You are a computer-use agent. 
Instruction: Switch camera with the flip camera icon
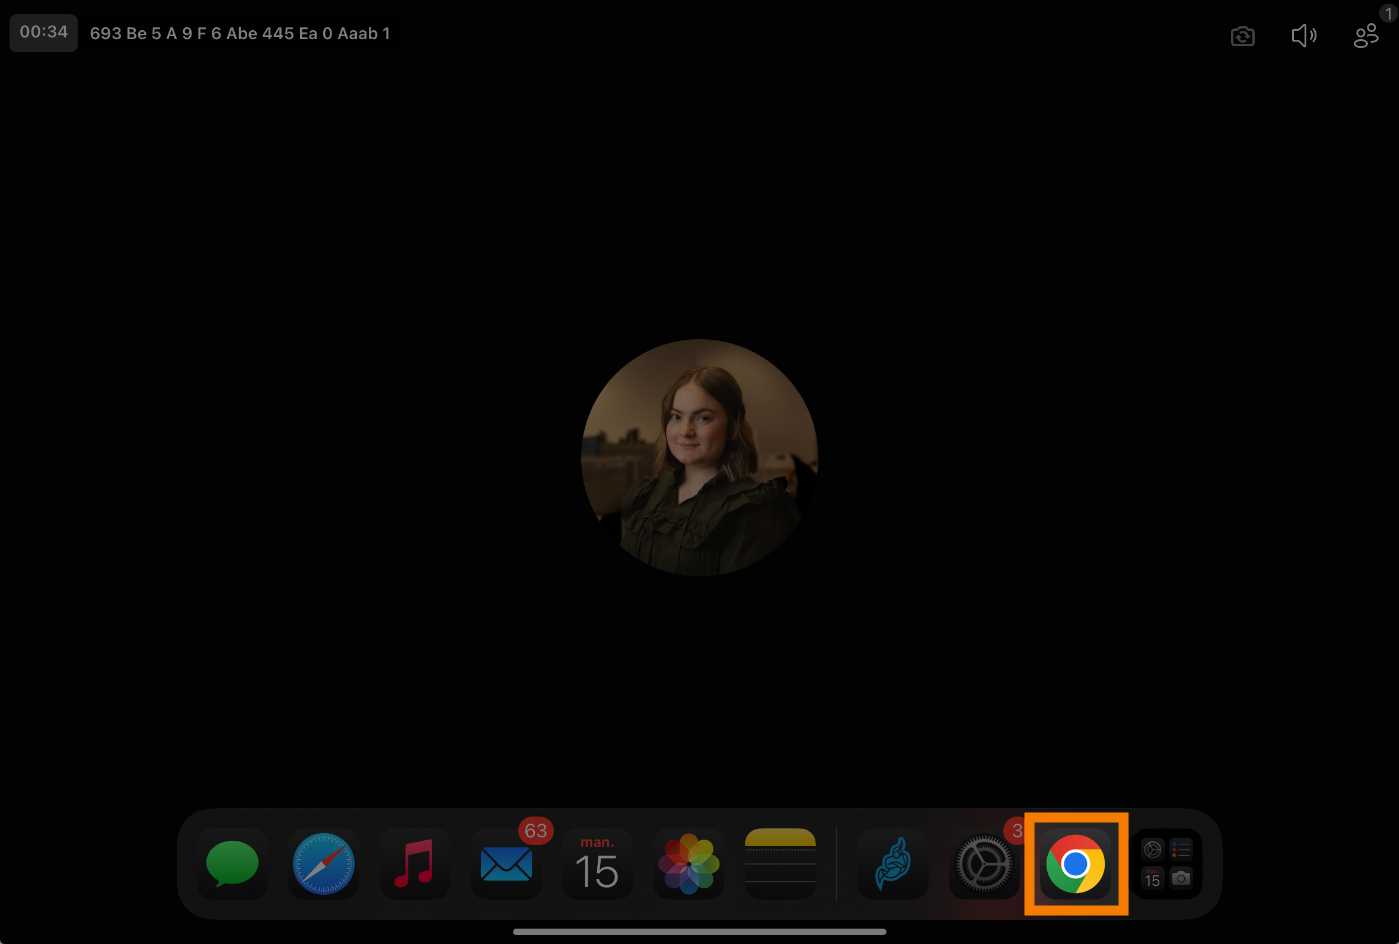click(1242, 36)
